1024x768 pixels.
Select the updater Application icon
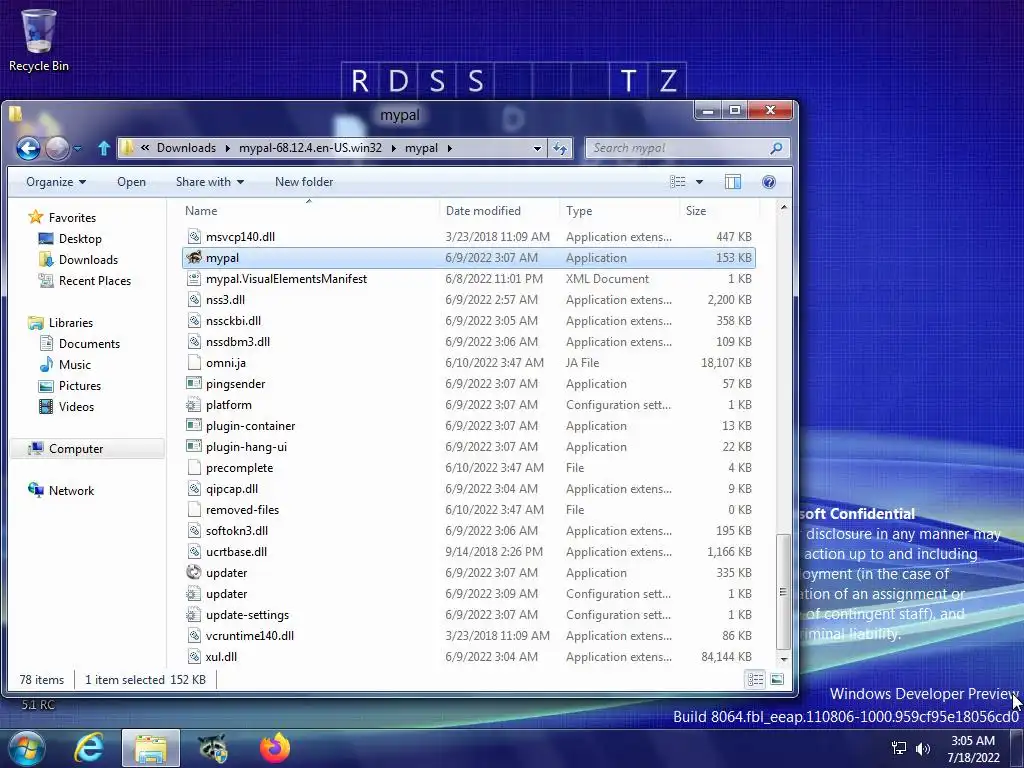click(x=193, y=573)
